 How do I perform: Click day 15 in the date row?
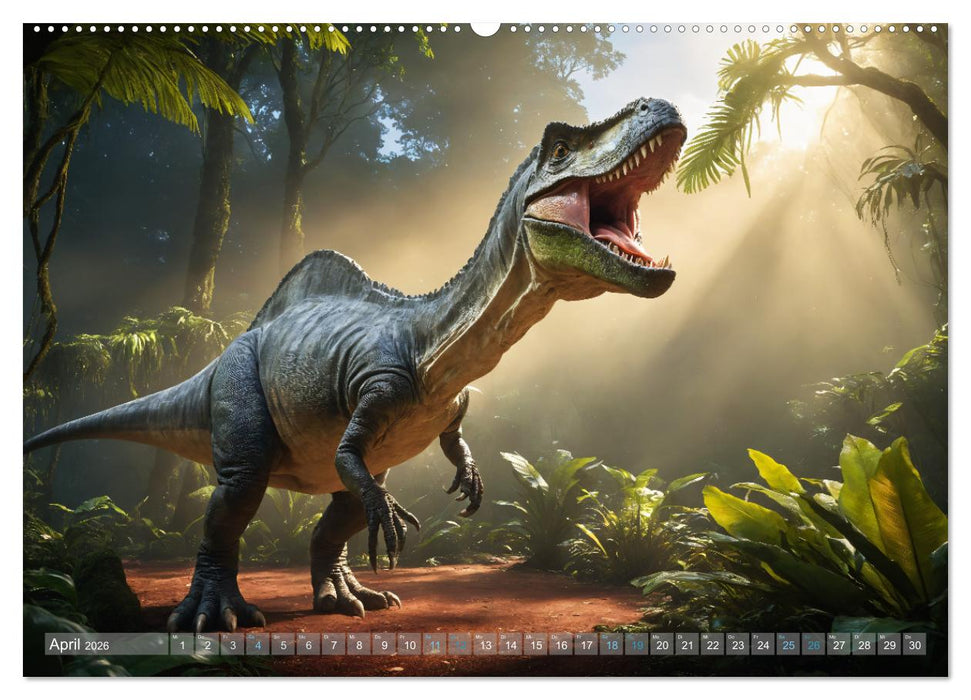point(535,645)
